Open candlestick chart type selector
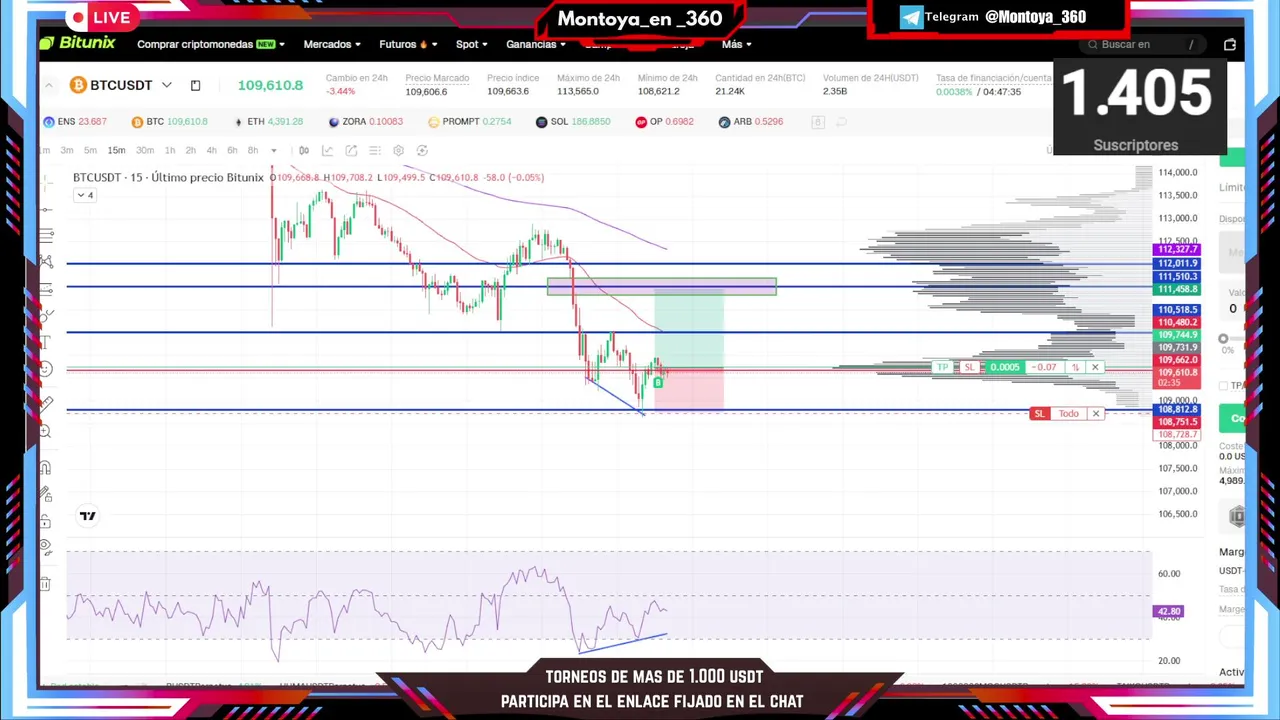The height and width of the screenshot is (720, 1280). 304,151
